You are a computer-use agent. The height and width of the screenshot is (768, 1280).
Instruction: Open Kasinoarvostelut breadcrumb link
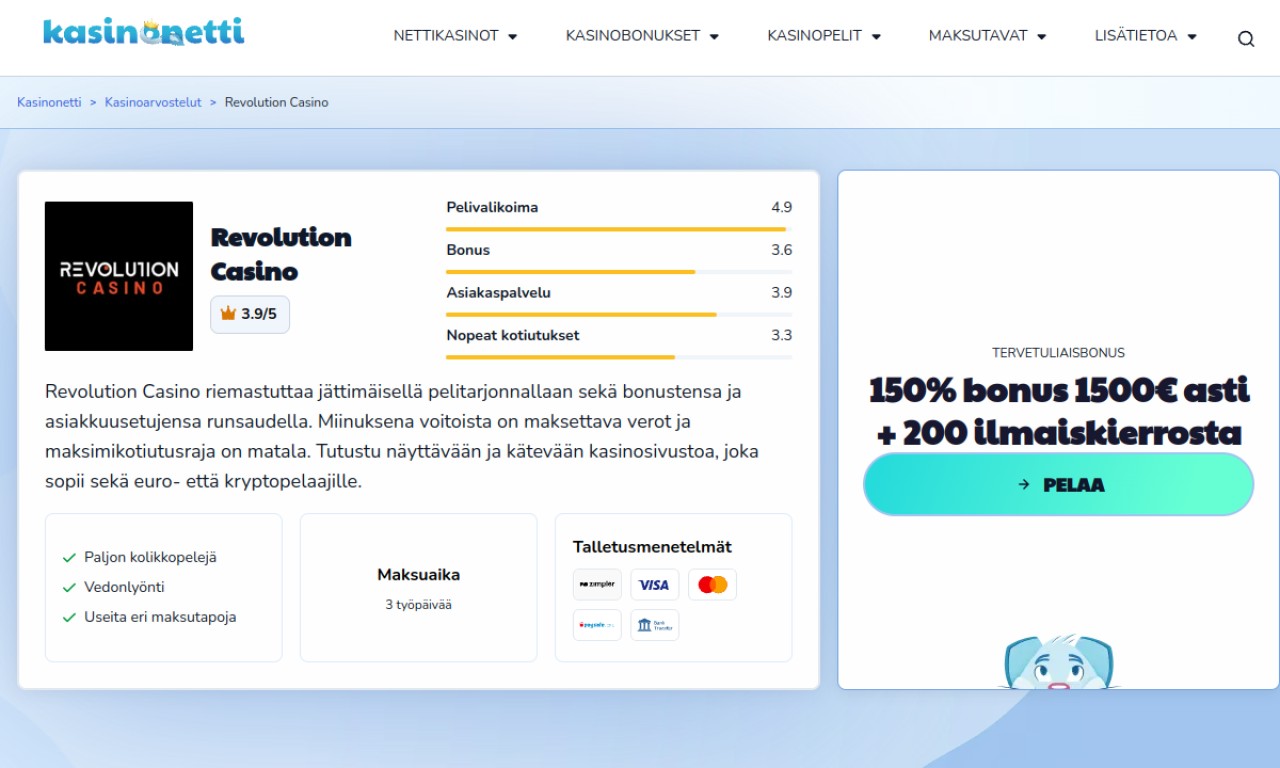point(153,102)
